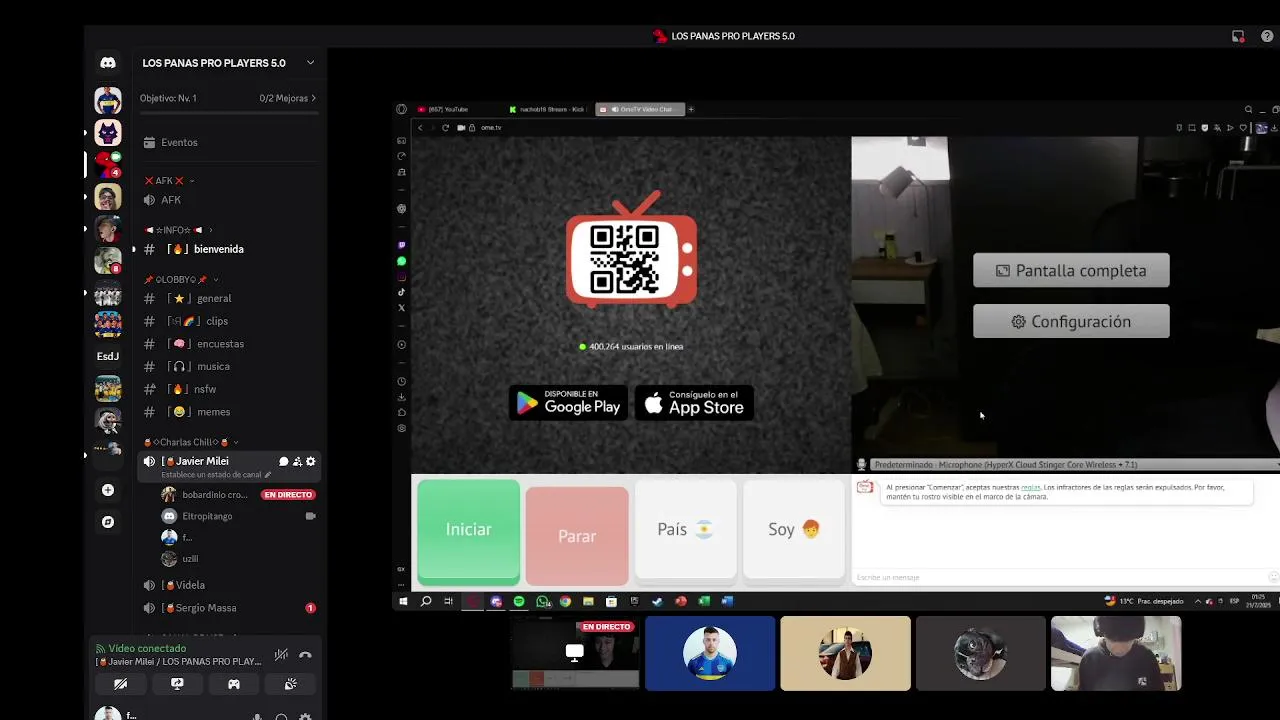This screenshot has height=720, width=1280.
Task: Select the blue participant tile with jersey avatar
Action: click(x=710, y=653)
